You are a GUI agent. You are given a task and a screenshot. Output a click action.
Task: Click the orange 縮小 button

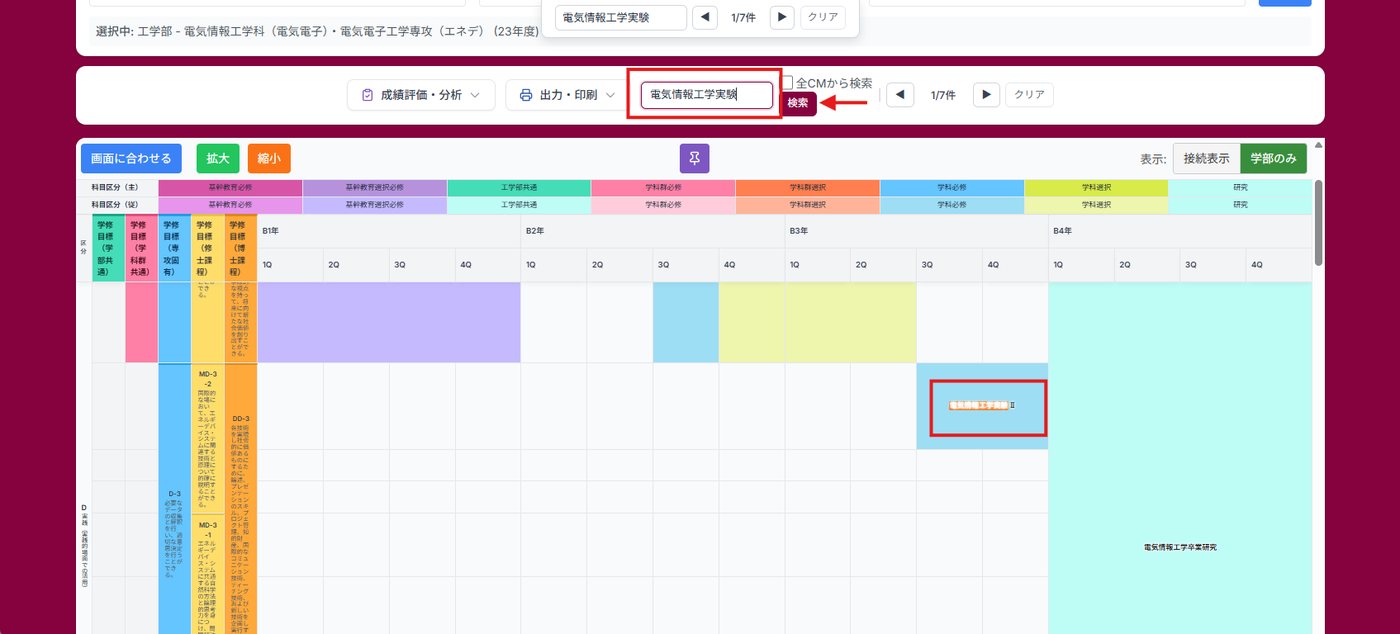tap(269, 158)
